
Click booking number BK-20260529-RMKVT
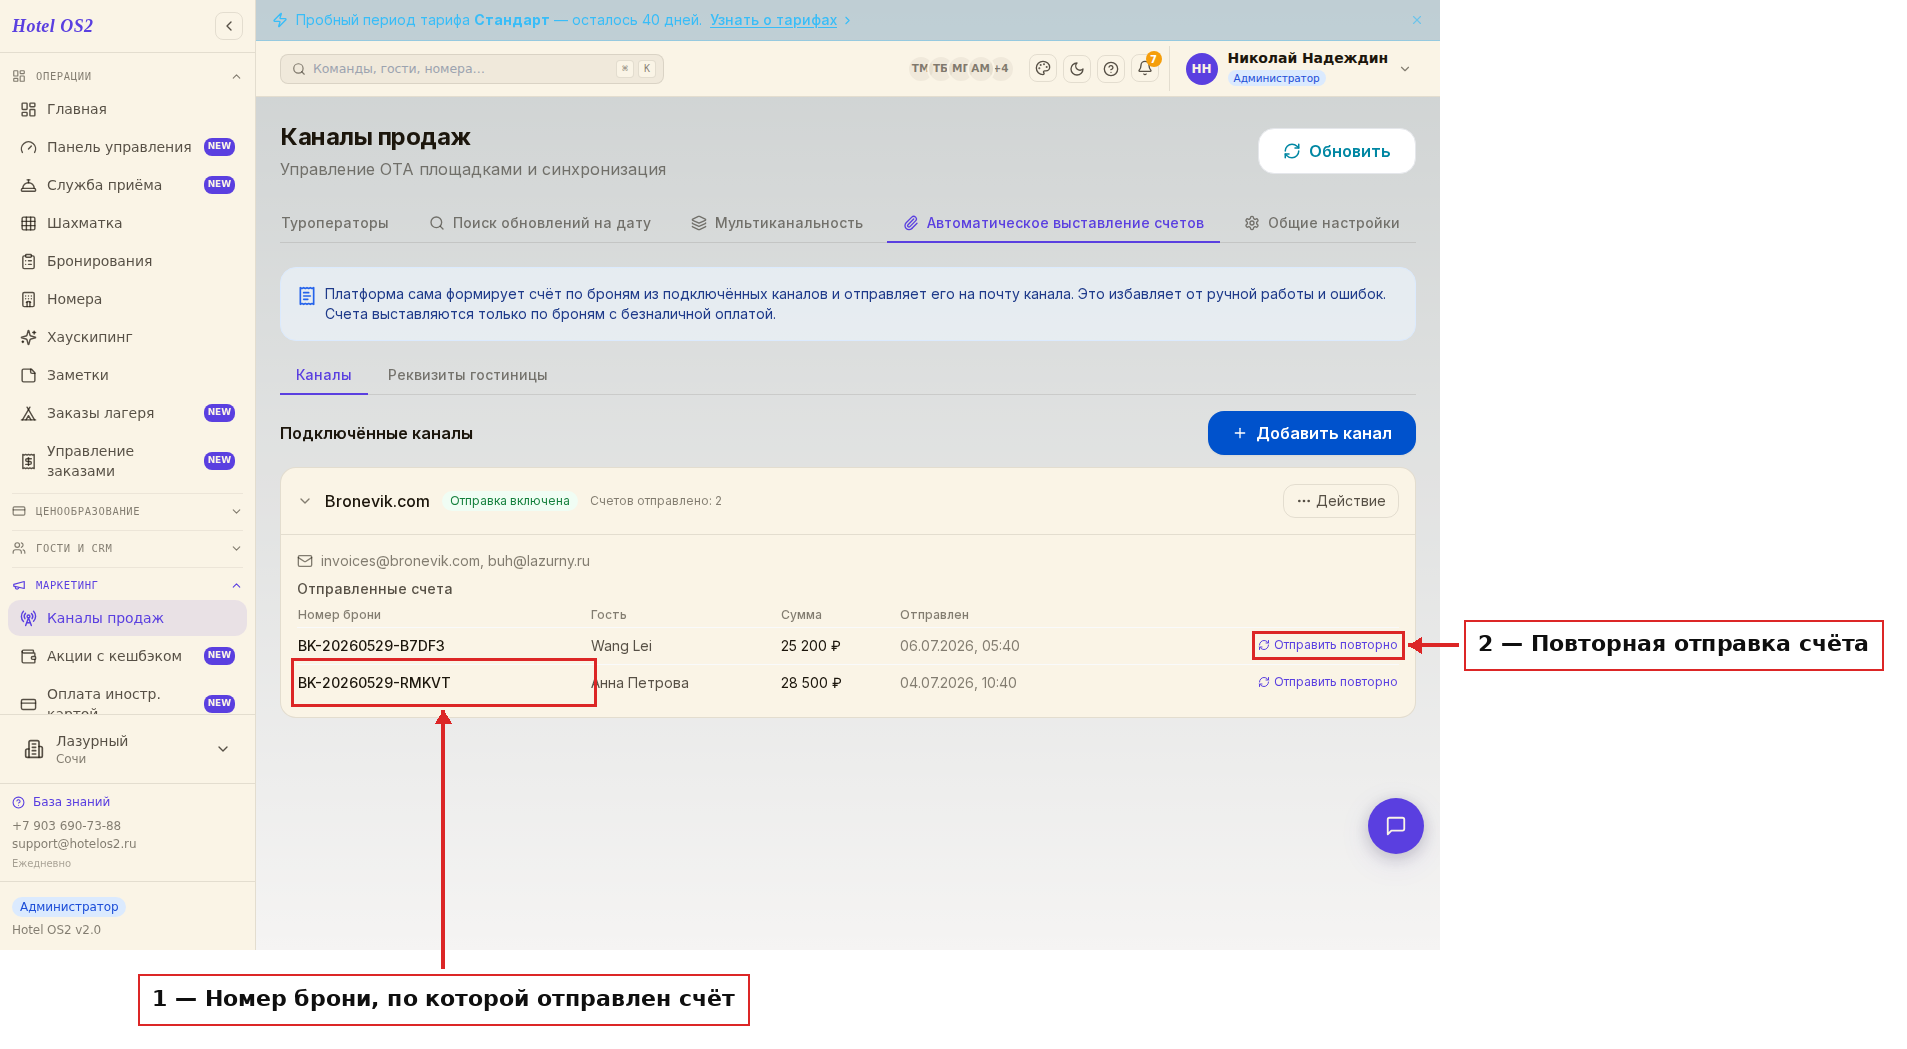tap(374, 683)
